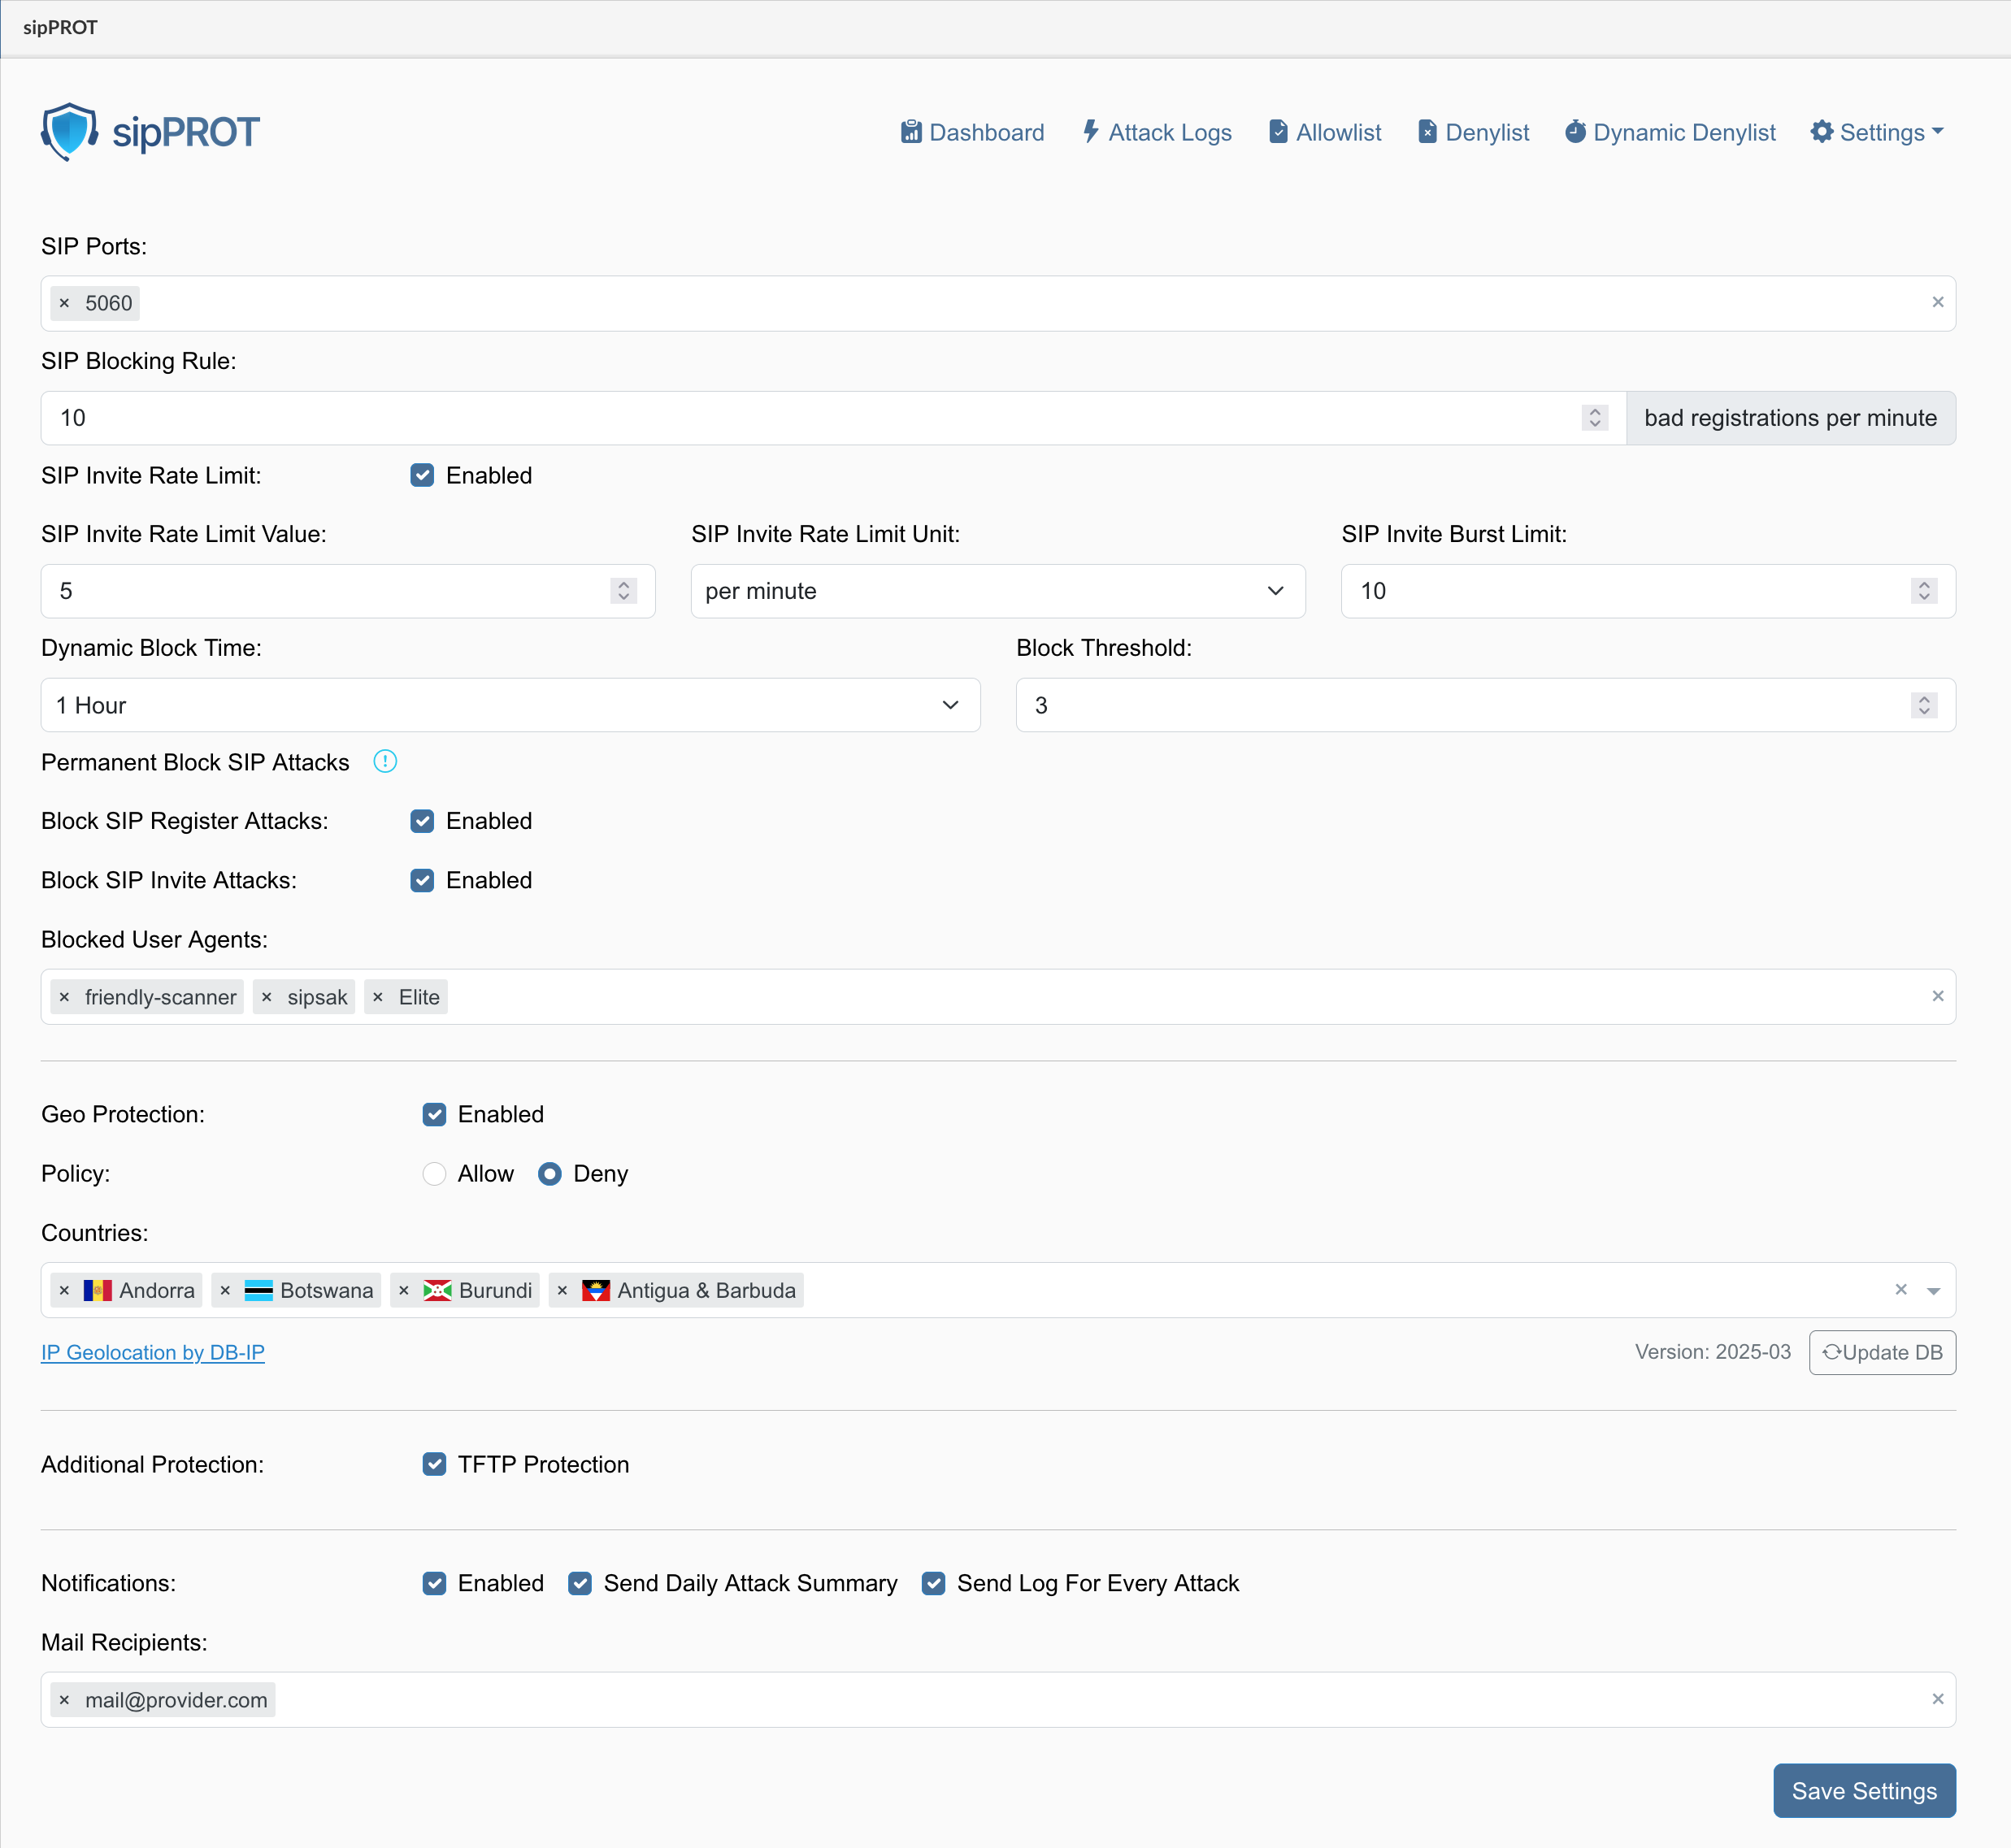Viewport: 2011px width, 1848px height.
Task: Remove Botswana from the countries list
Action: click(x=226, y=1290)
